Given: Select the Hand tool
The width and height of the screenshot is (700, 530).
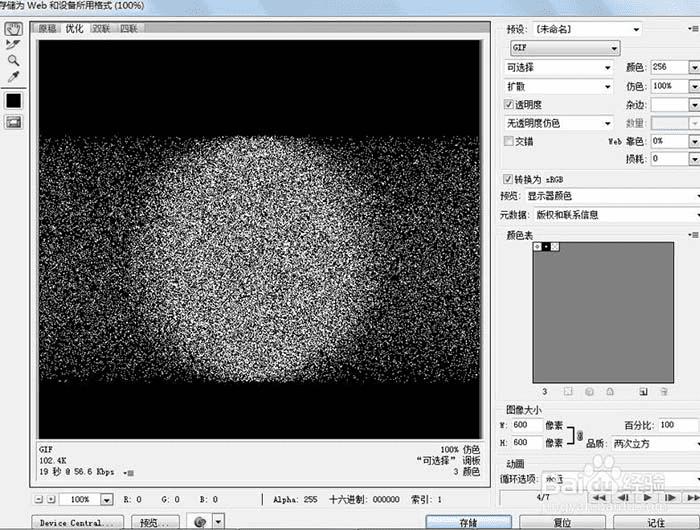Looking at the screenshot, I should 13,29.
